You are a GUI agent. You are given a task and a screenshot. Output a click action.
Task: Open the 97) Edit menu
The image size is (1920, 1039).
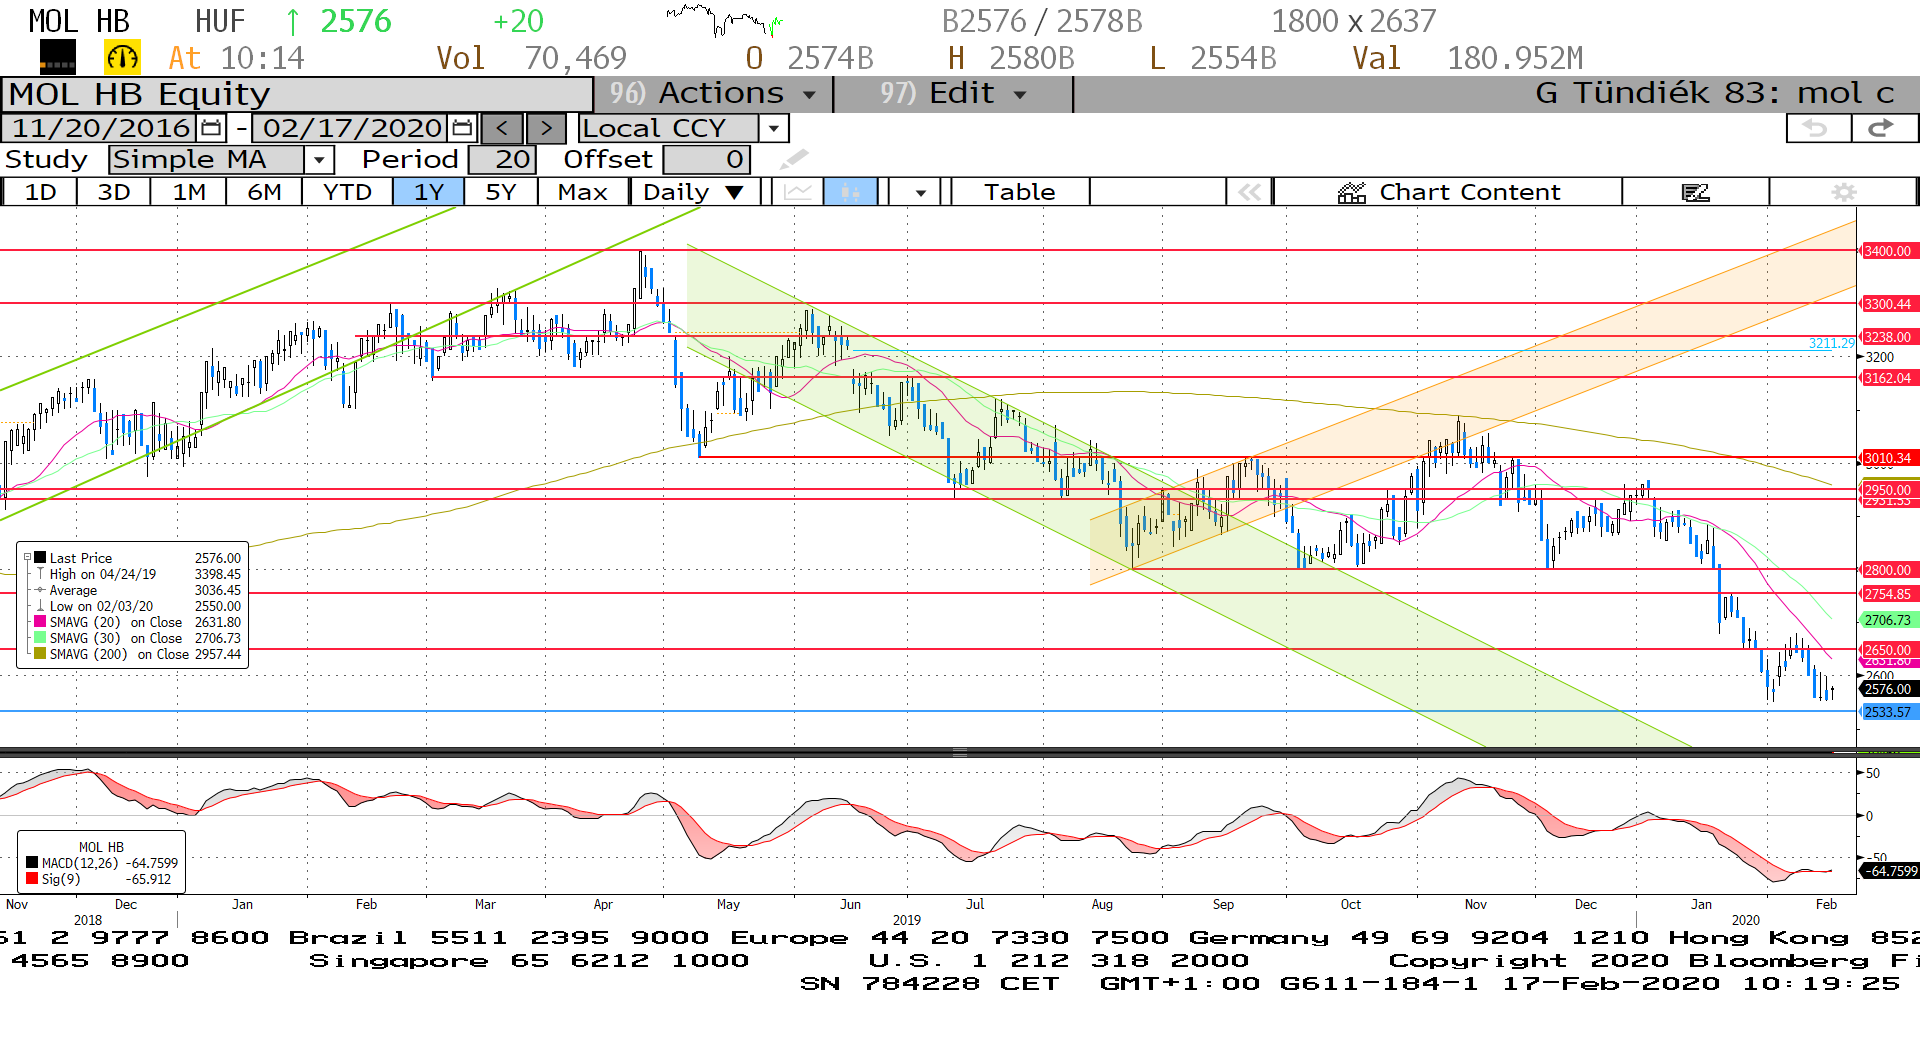tap(953, 94)
